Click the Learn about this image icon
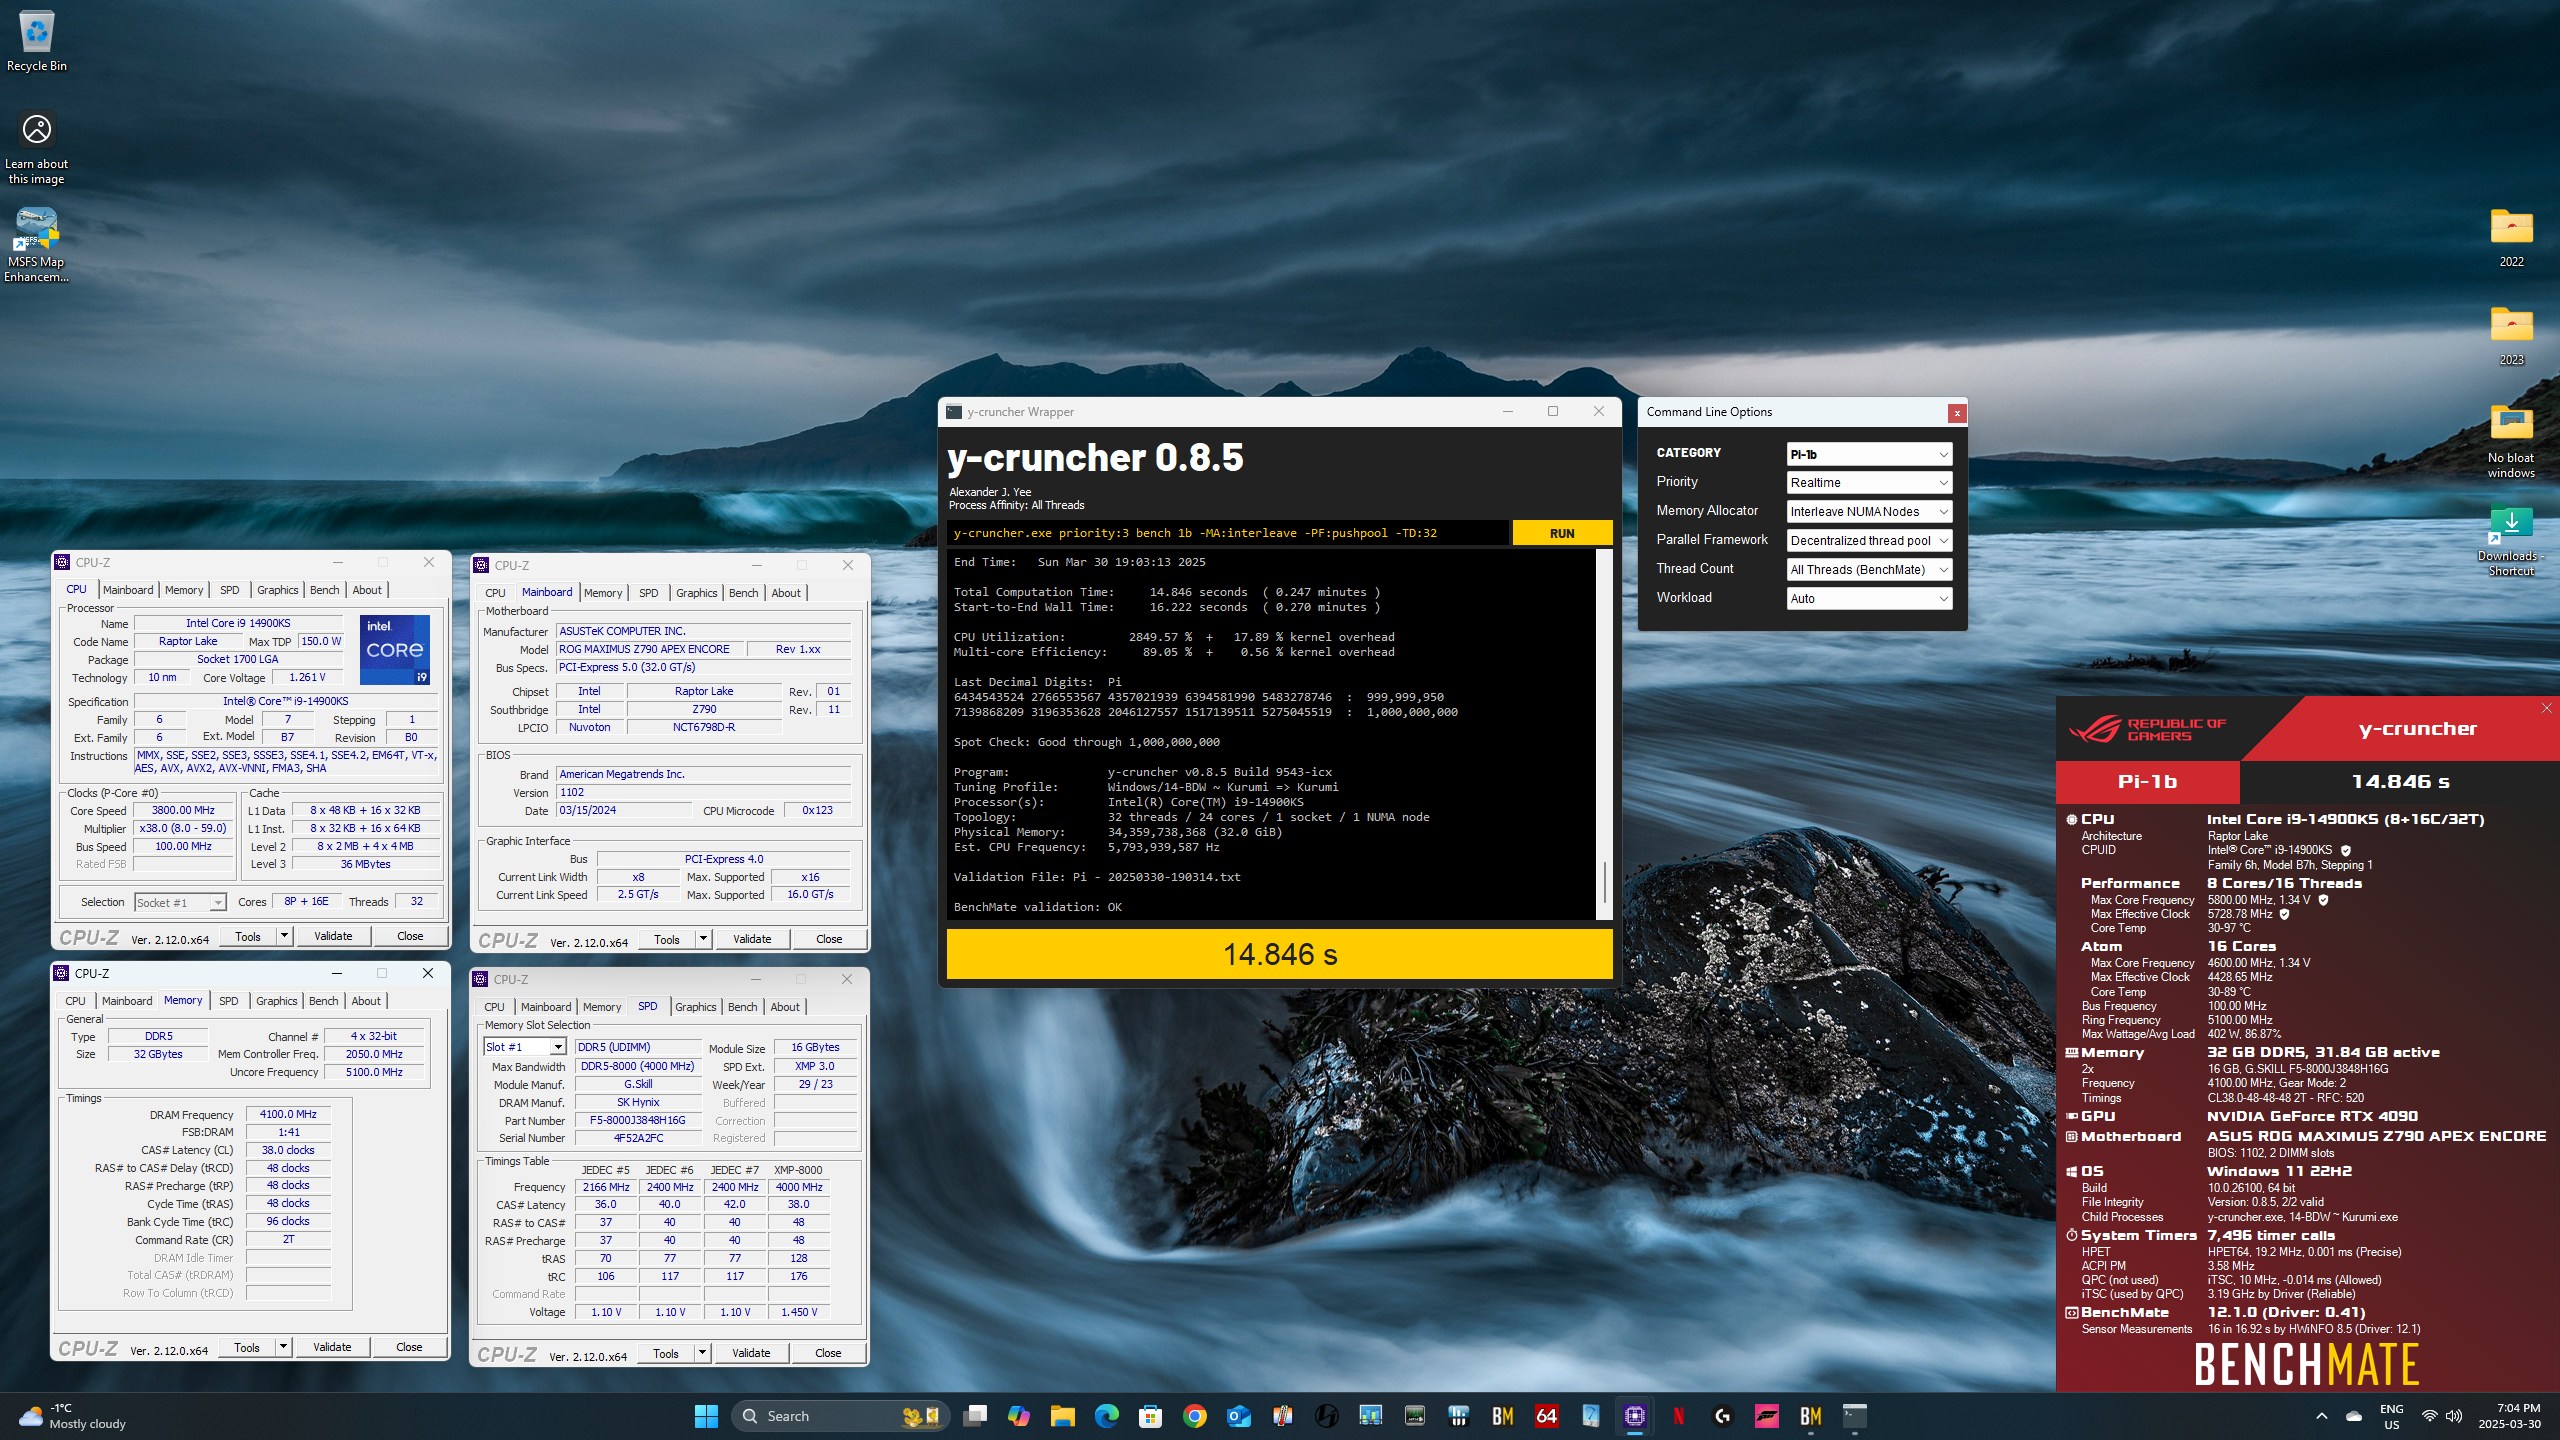The width and height of the screenshot is (2560, 1440). tap(37, 148)
